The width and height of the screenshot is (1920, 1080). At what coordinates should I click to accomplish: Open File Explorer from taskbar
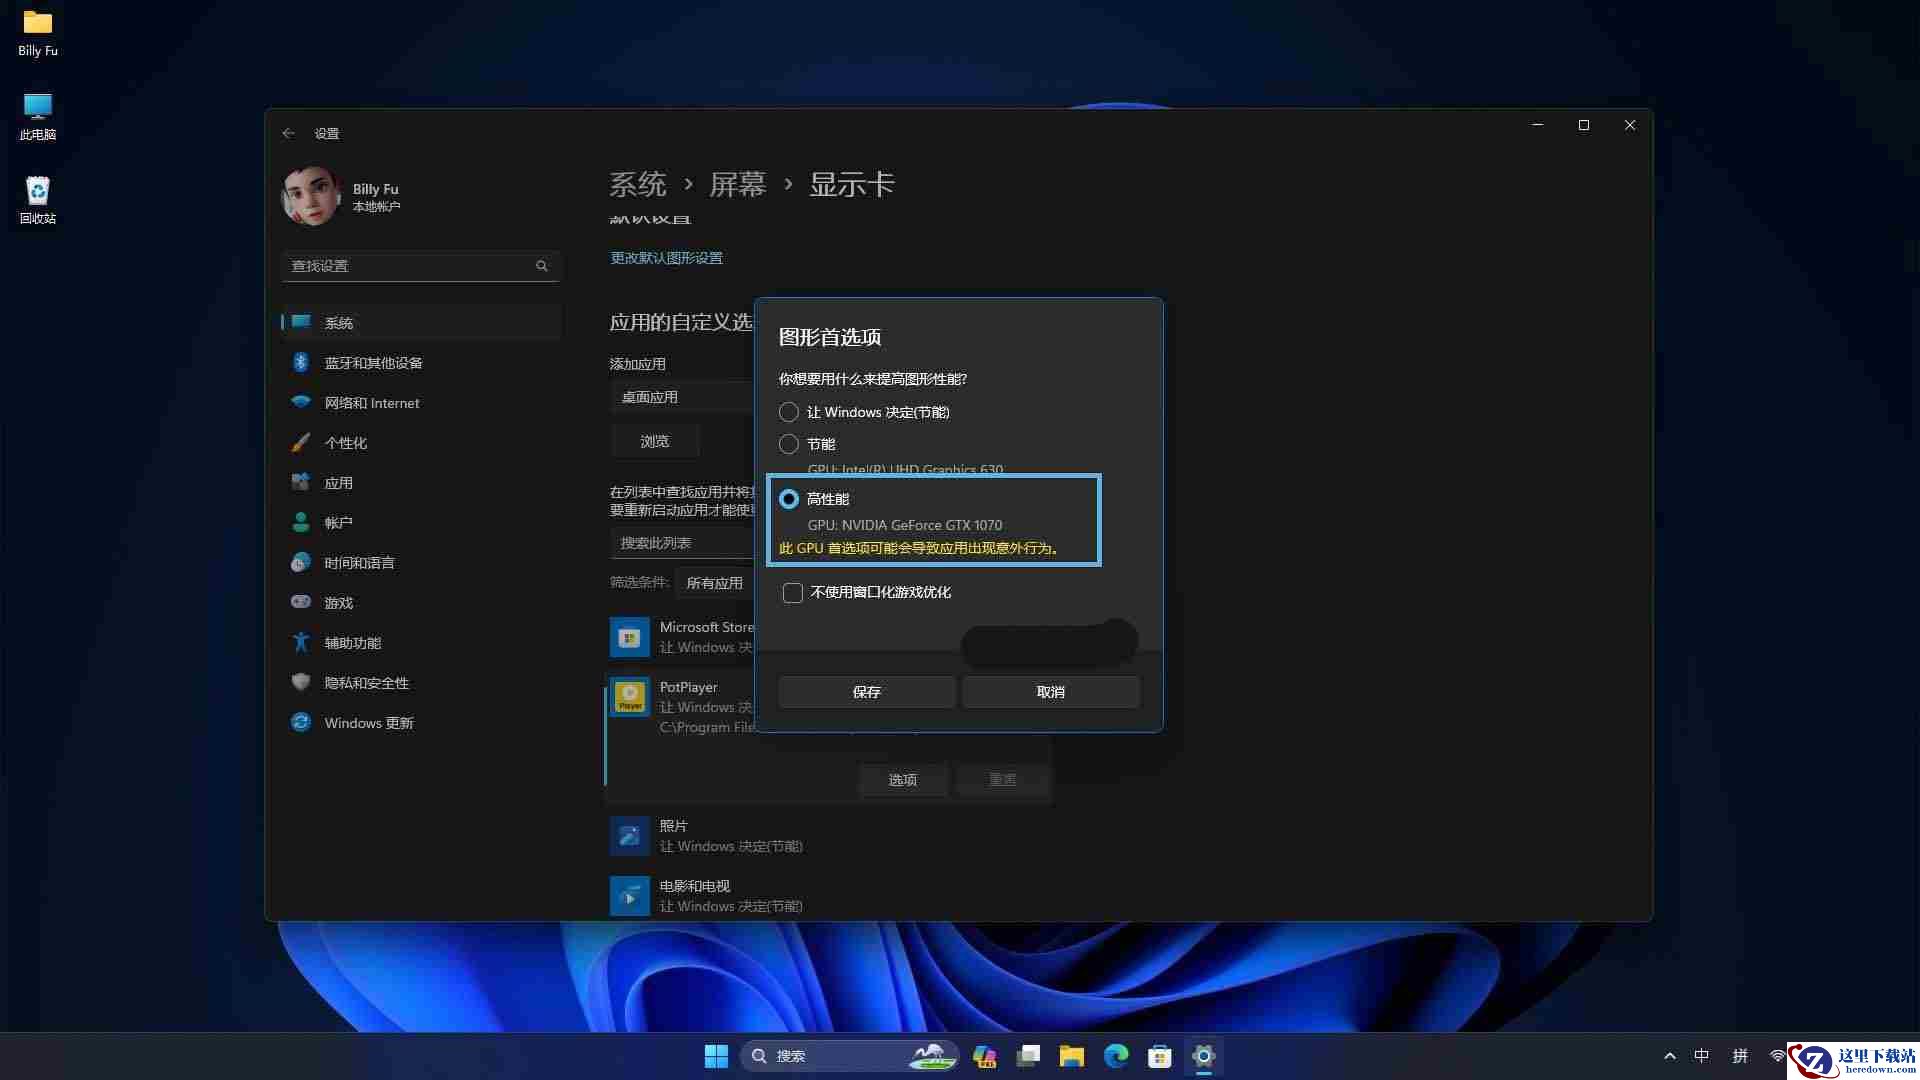1072,1056
